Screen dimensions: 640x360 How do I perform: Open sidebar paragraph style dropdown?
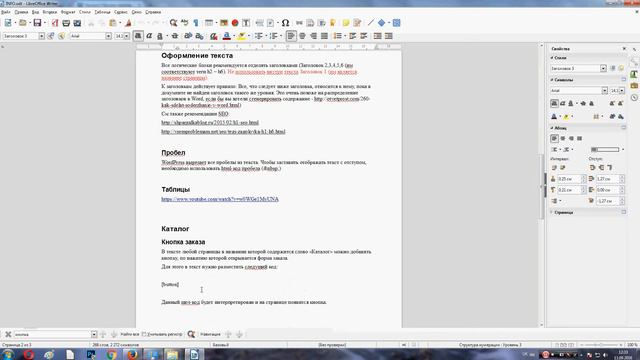603,69
